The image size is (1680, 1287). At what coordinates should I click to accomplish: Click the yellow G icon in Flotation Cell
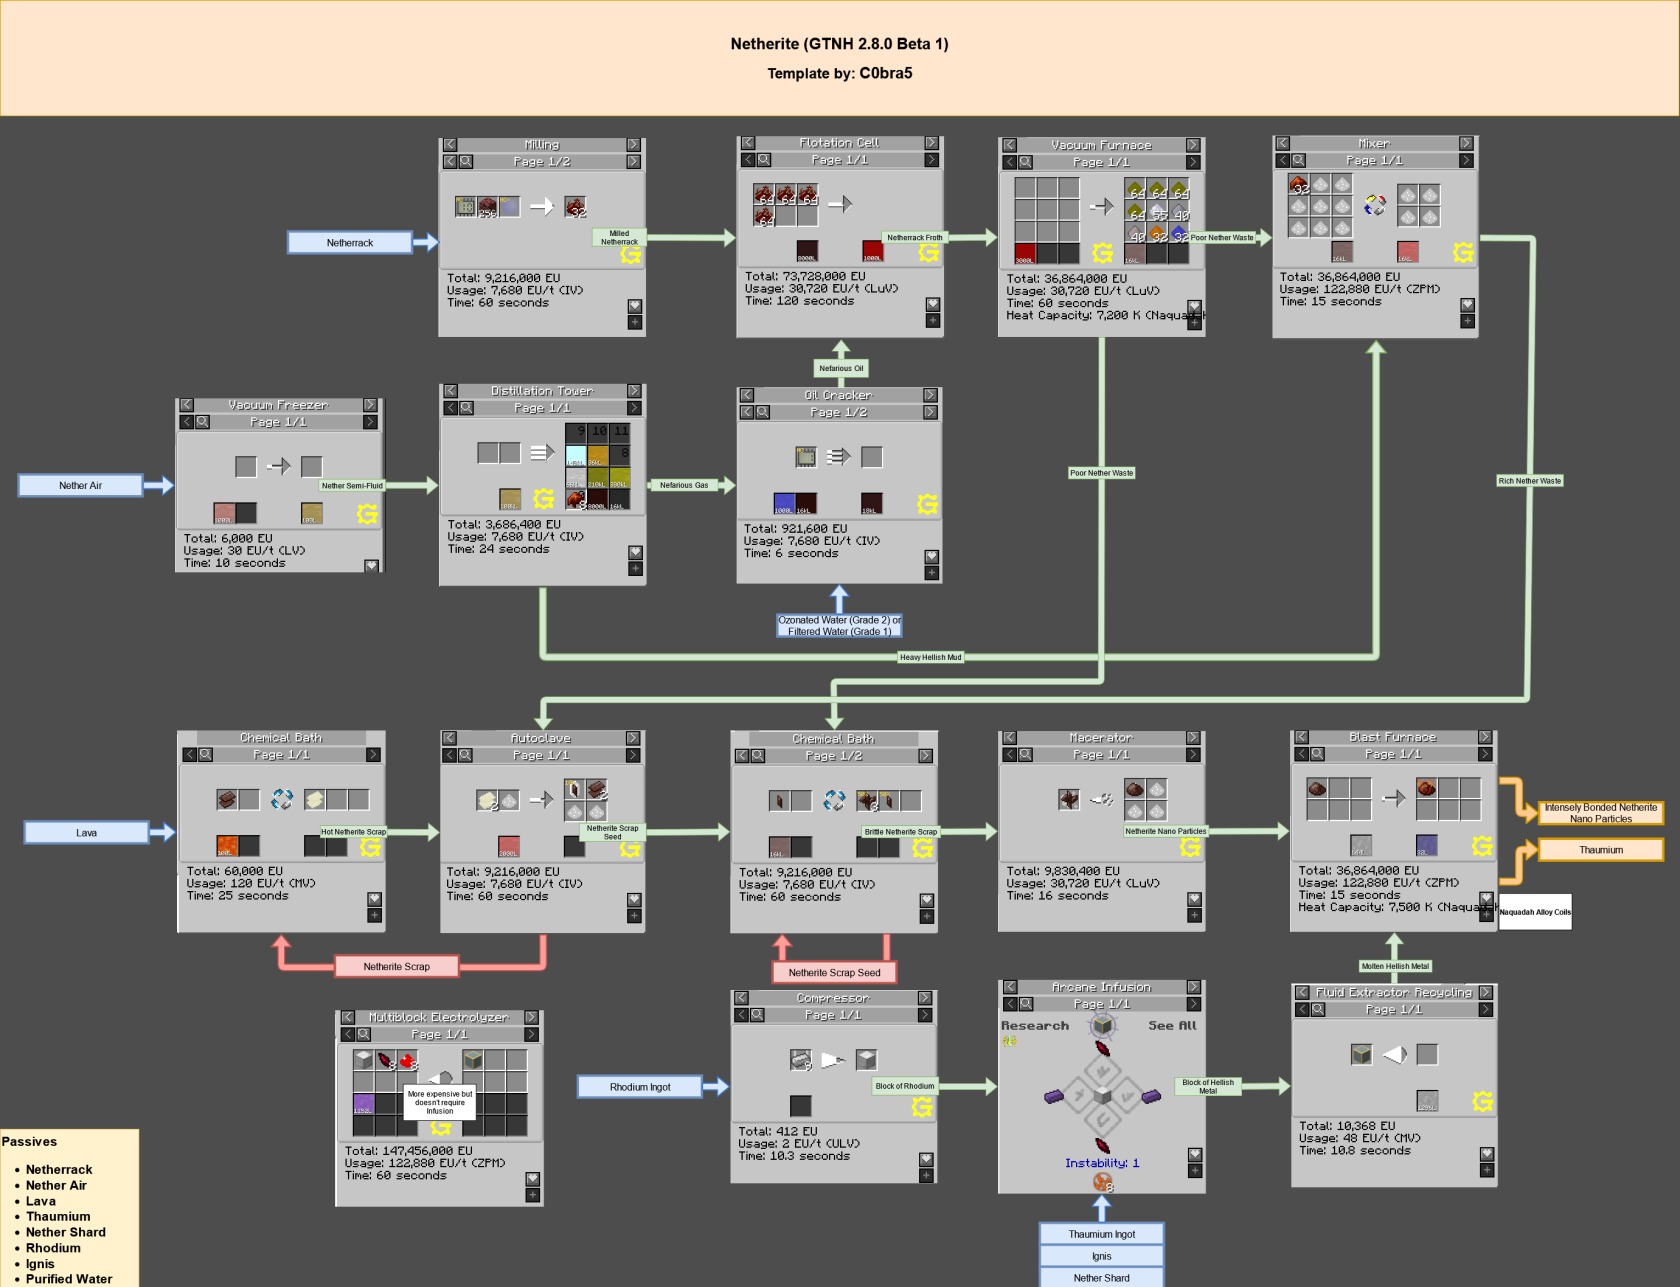(x=929, y=253)
